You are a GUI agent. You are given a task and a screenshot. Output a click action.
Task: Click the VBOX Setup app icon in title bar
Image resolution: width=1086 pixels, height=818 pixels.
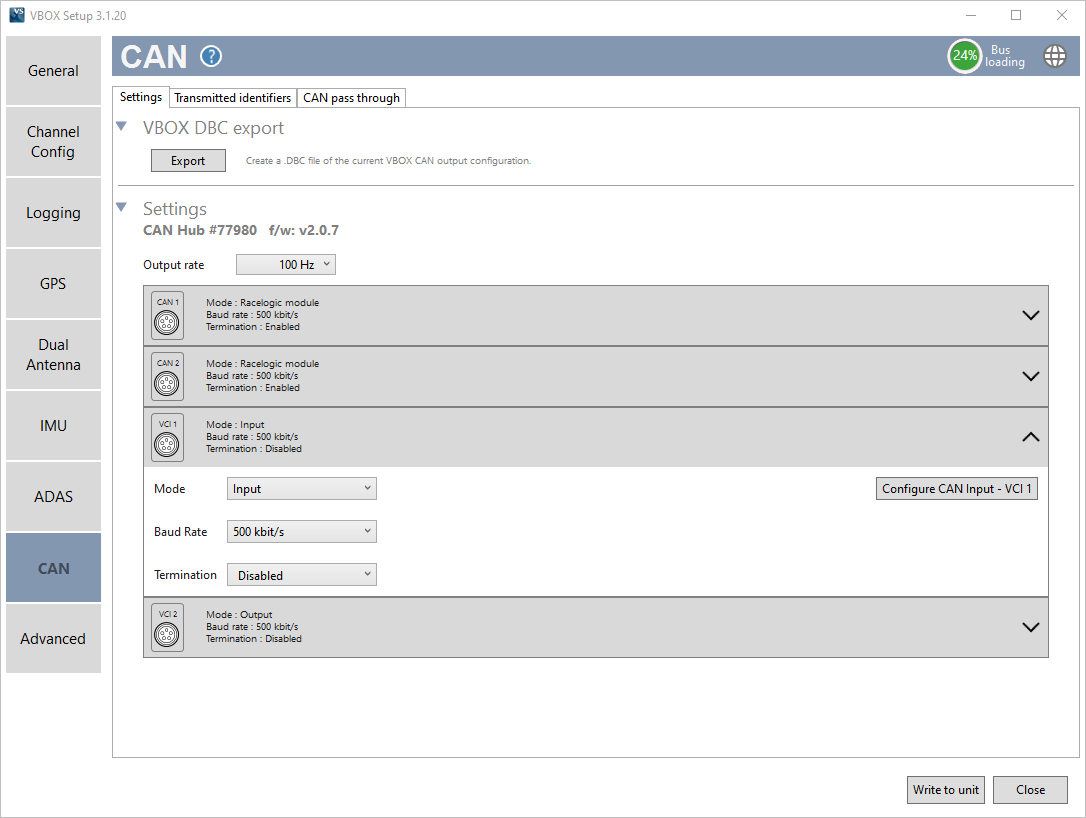[17, 15]
